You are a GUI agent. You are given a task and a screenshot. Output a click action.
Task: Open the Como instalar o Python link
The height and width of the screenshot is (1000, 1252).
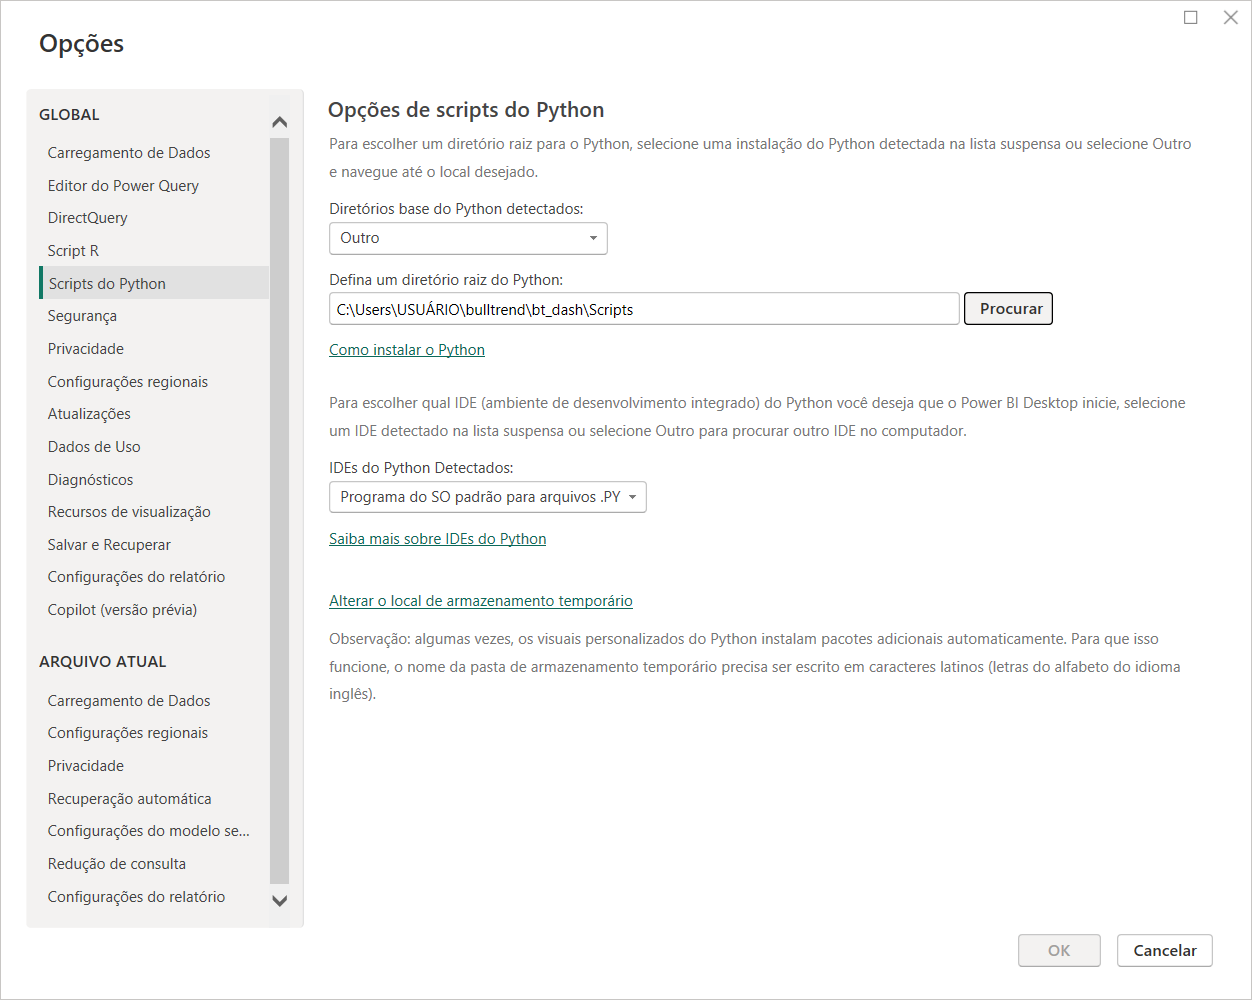click(407, 350)
